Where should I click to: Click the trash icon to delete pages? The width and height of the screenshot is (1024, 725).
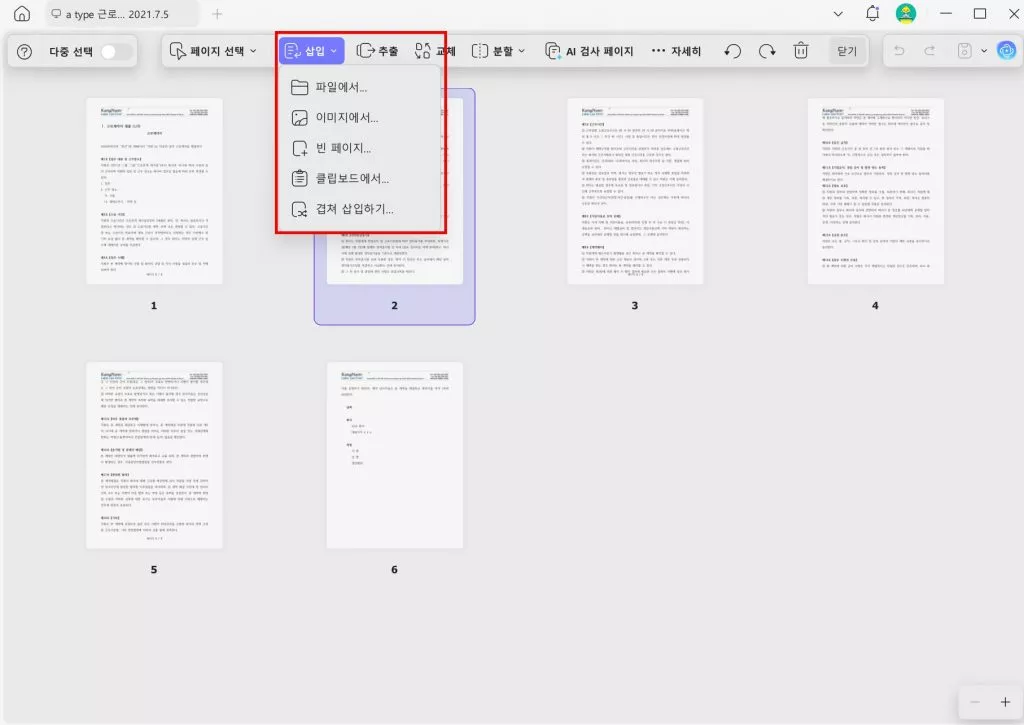click(800, 50)
